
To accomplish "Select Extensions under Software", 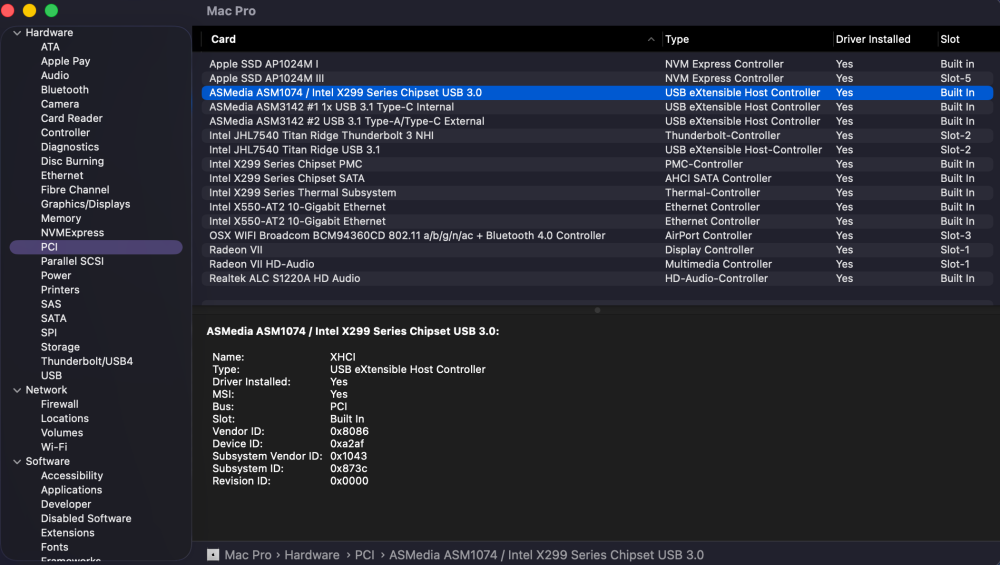I will pos(68,532).
